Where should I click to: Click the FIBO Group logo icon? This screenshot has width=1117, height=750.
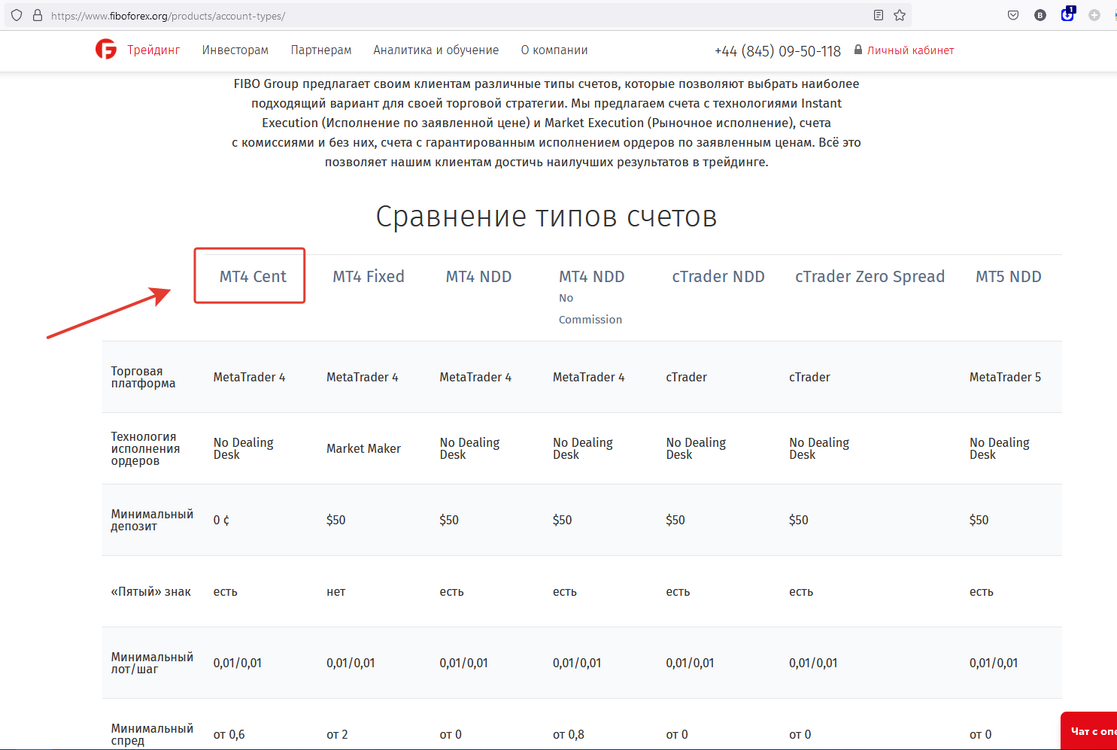tap(105, 49)
